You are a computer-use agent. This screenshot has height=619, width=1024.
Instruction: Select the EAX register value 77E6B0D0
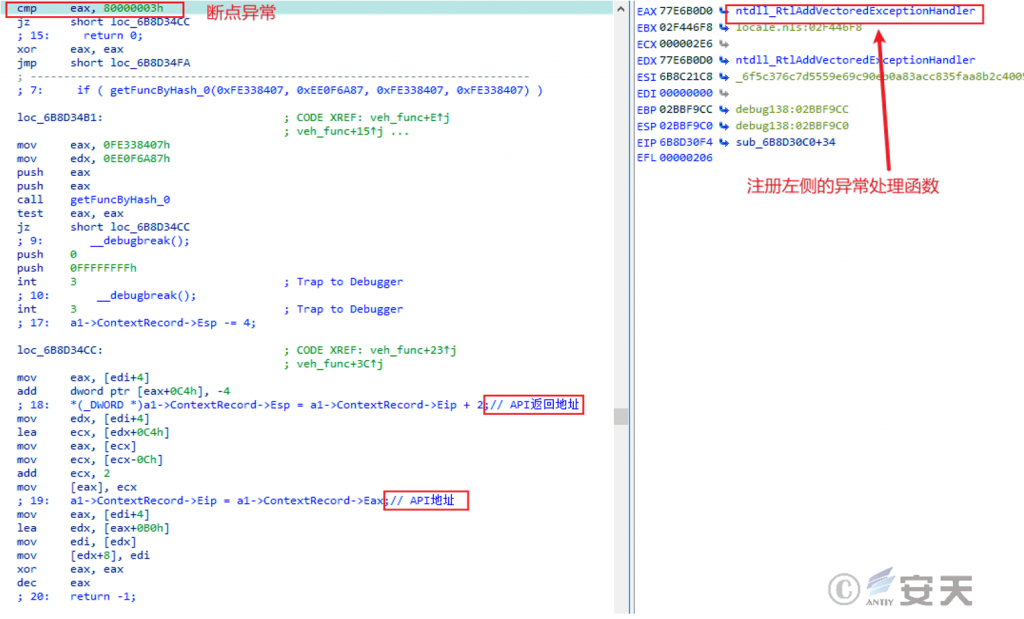point(686,11)
